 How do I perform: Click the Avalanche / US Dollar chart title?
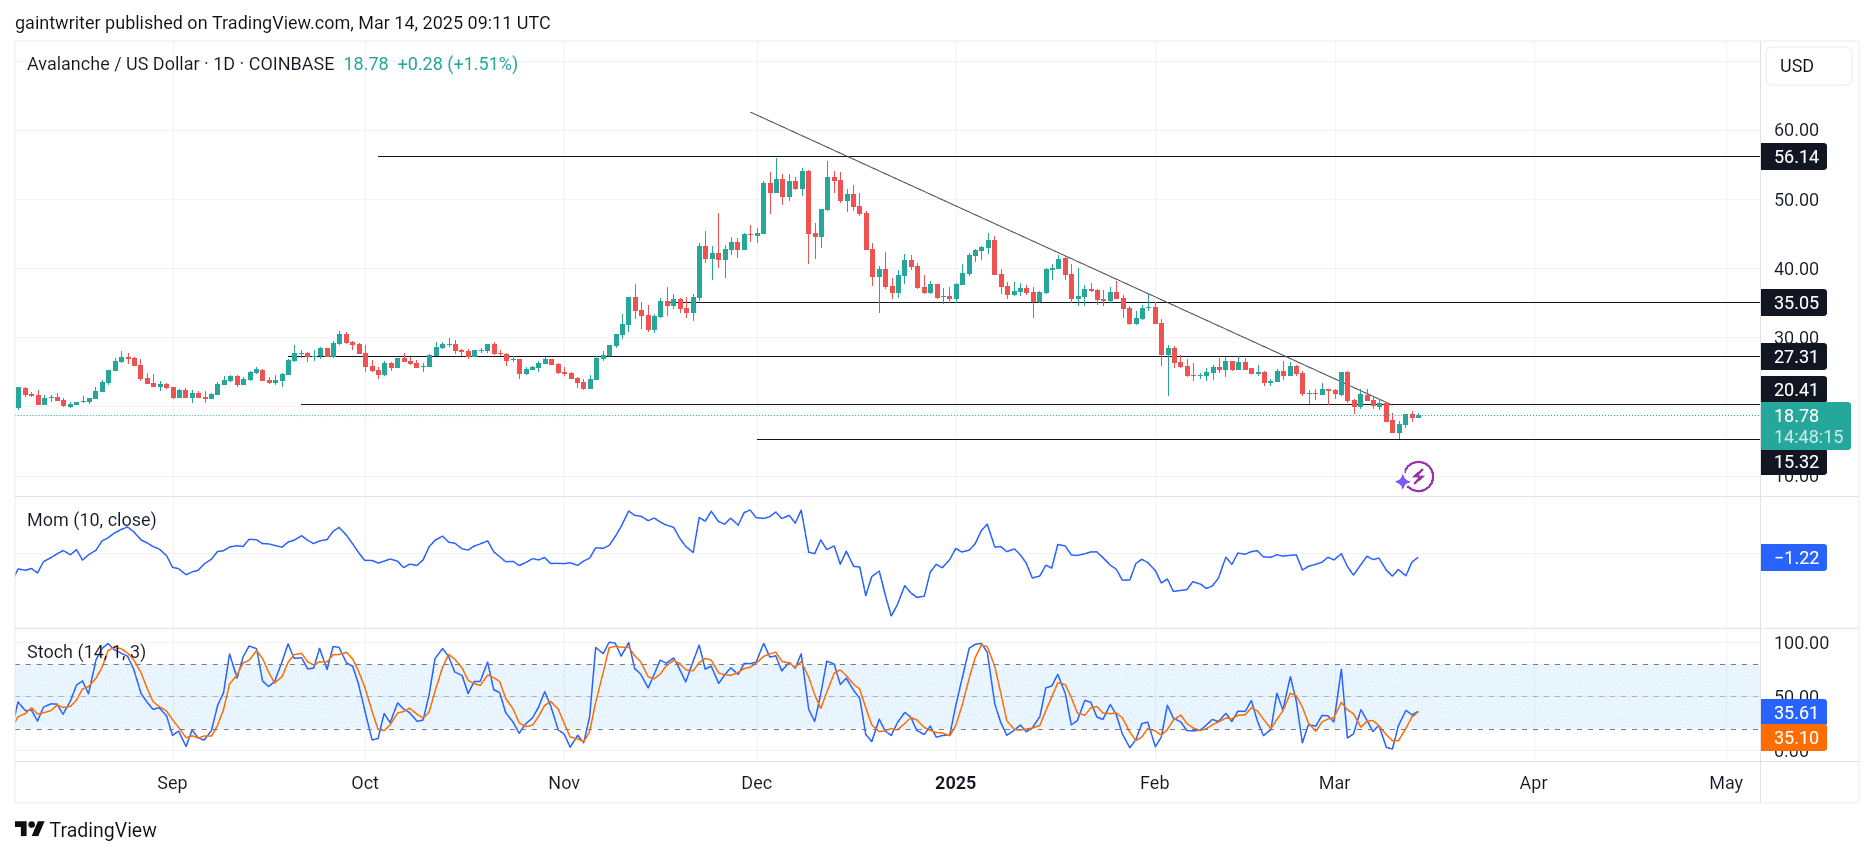[181, 64]
